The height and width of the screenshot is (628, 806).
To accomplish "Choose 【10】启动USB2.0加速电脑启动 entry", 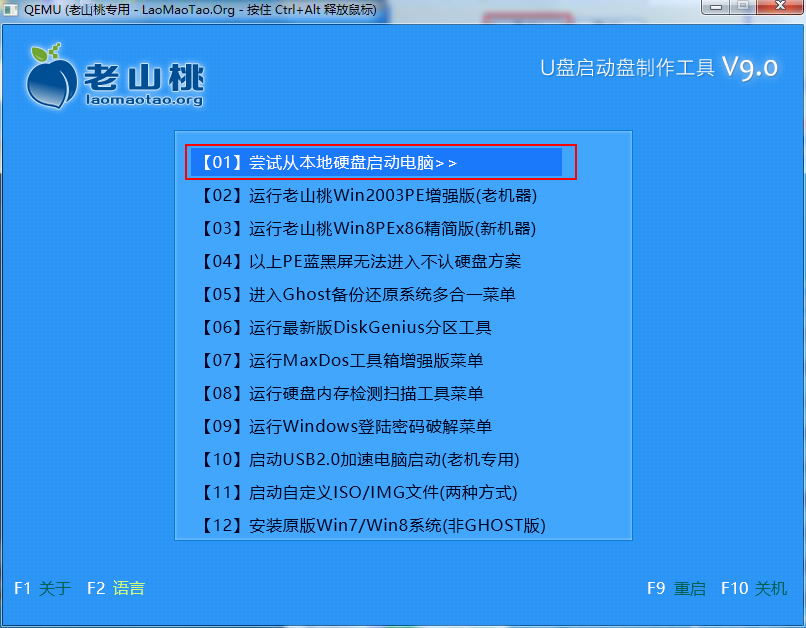I will tap(359, 459).
